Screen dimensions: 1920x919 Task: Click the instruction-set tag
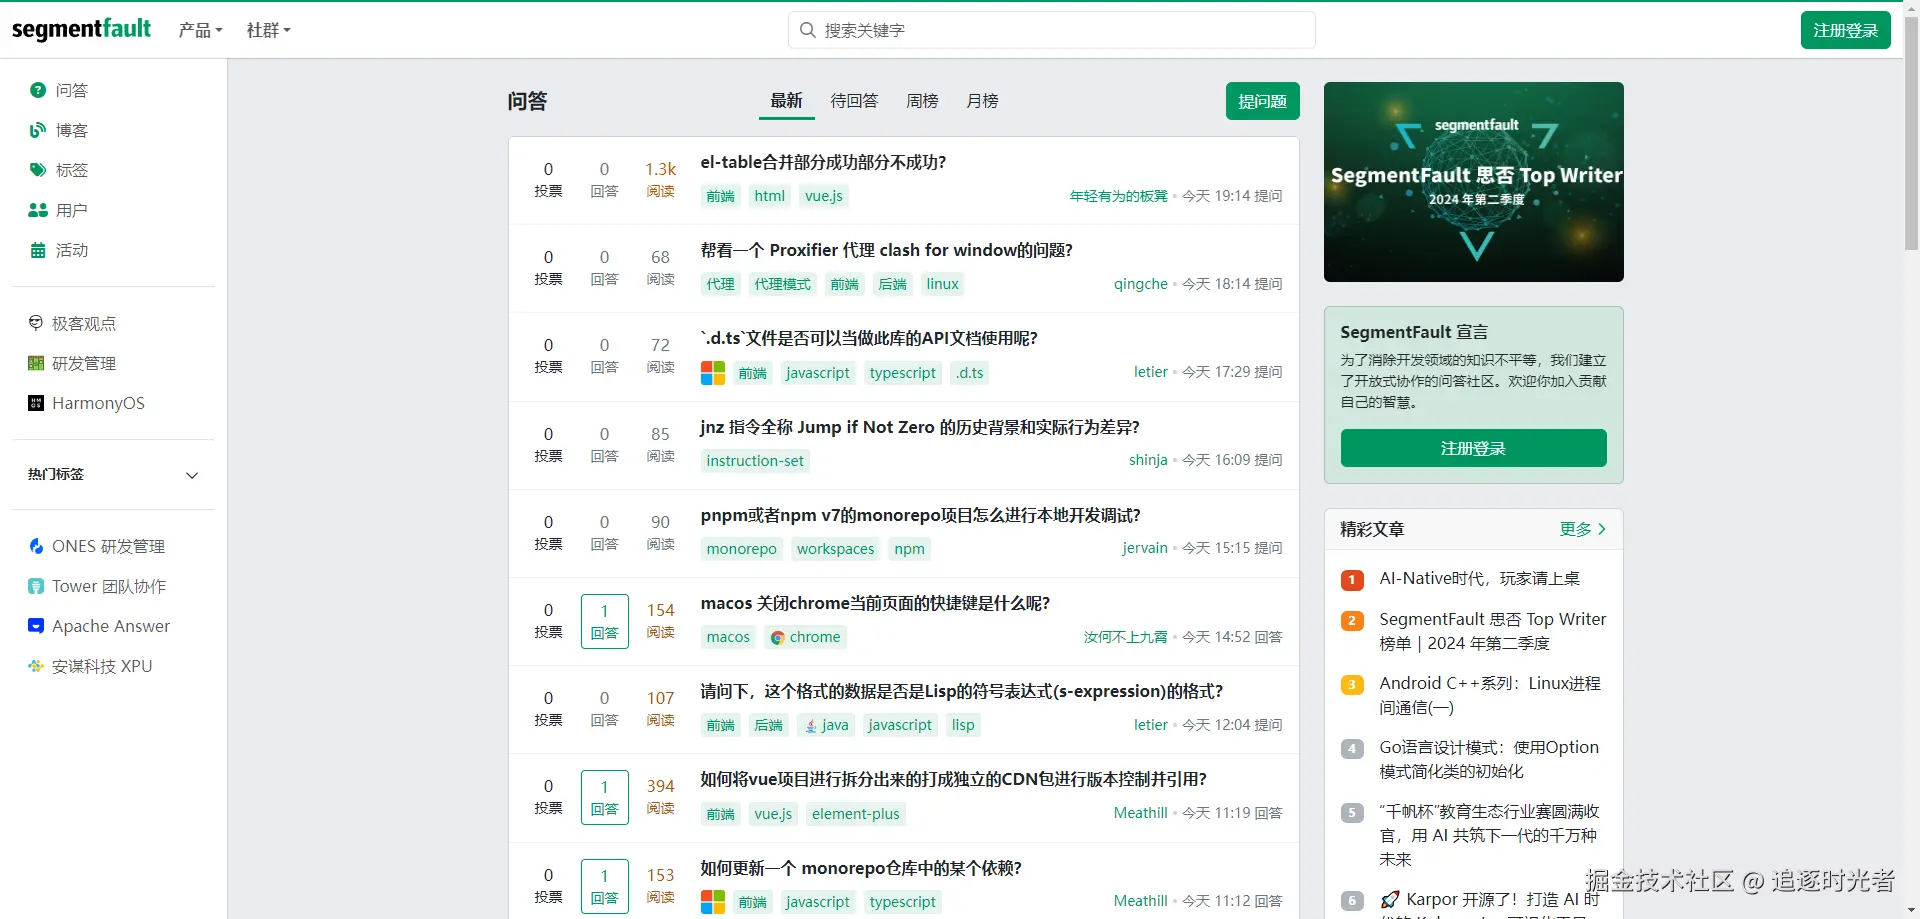tap(755, 461)
